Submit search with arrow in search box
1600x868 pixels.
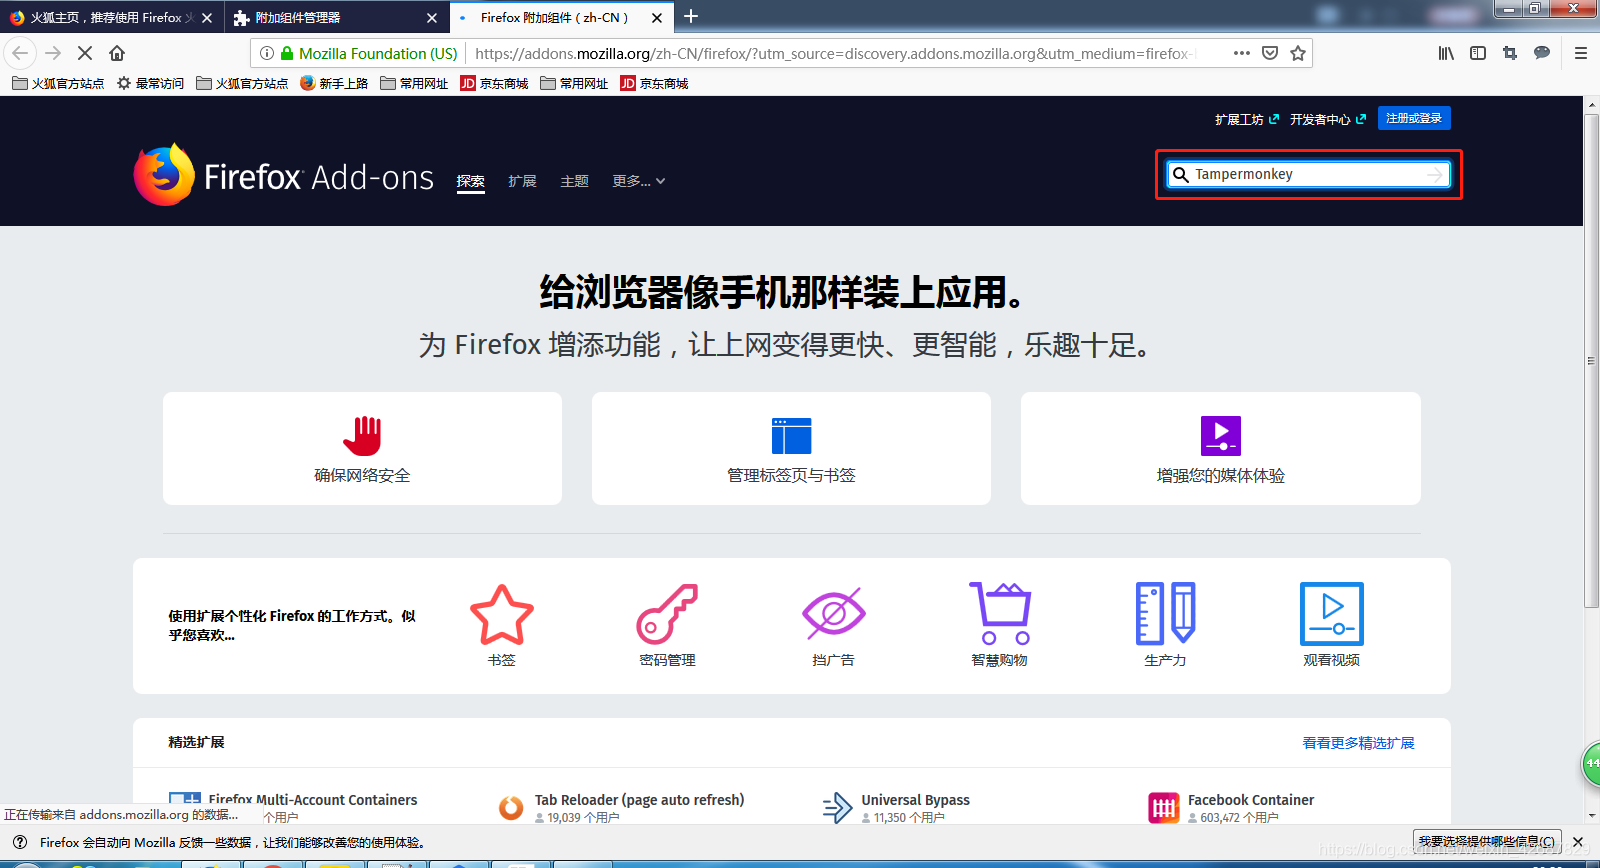coord(1436,175)
